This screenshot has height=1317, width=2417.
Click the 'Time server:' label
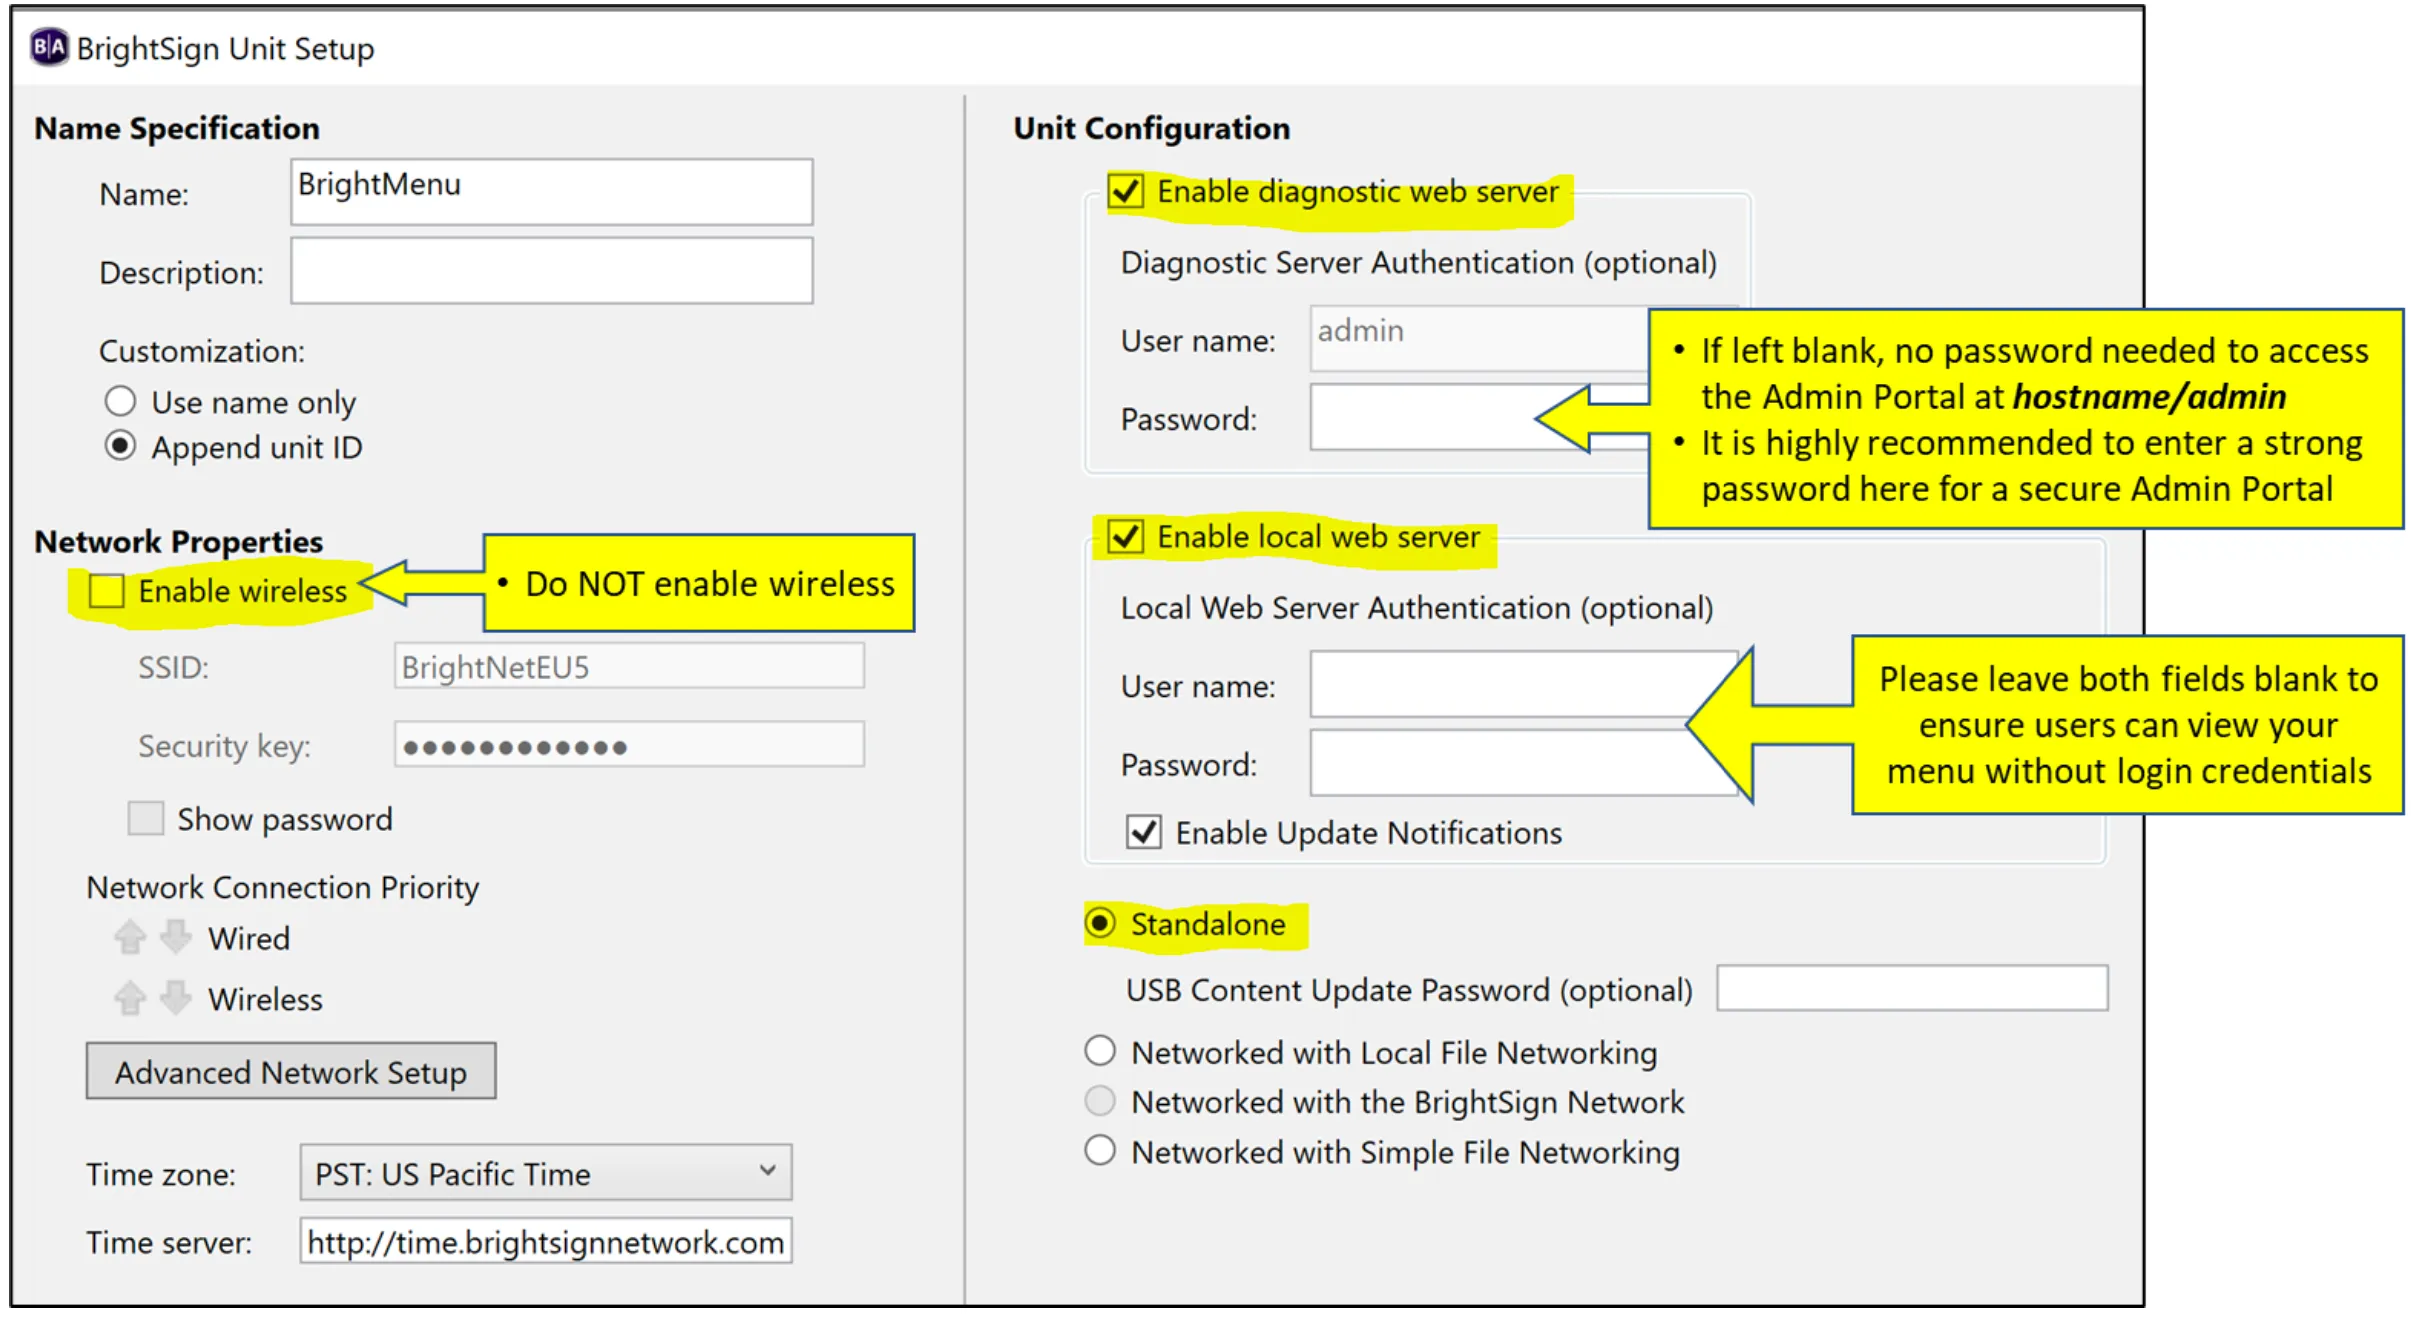click(169, 1242)
